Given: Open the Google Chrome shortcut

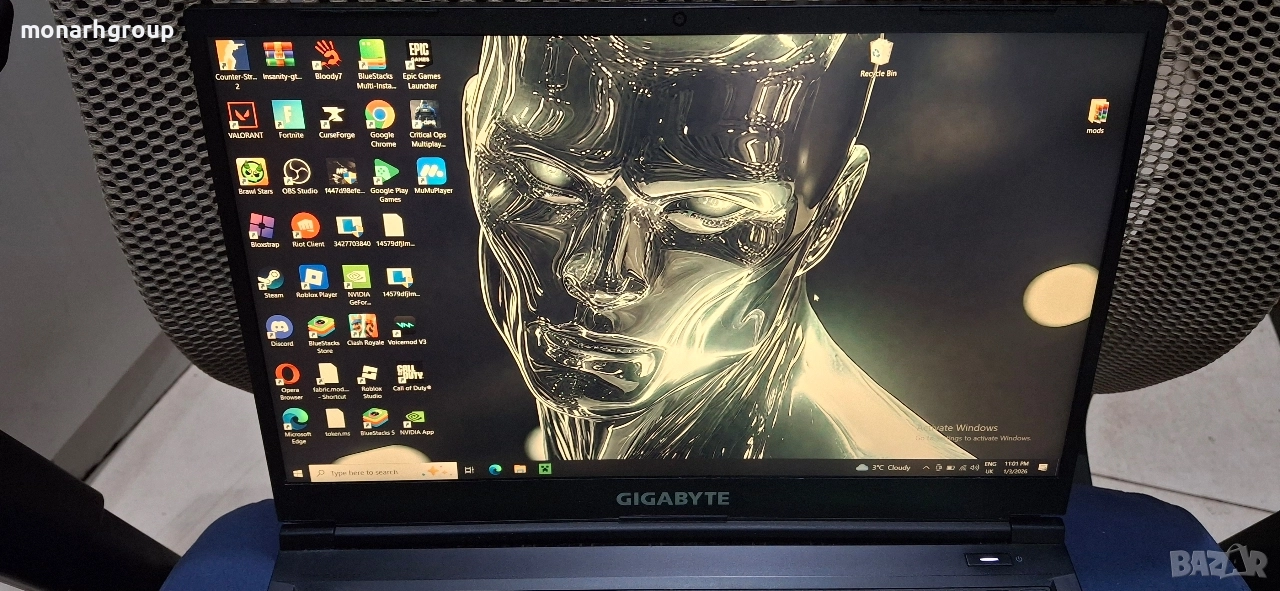Looking at the screenshot, I should [380, 115].
